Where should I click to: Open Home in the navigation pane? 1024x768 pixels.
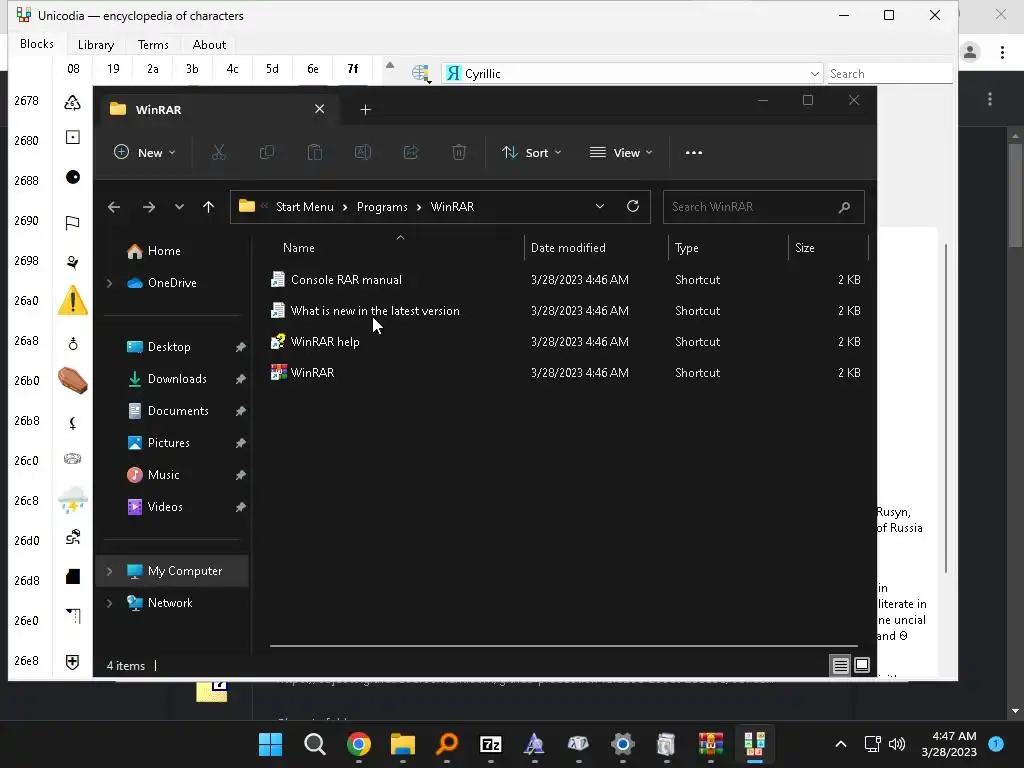coord(164,251)
